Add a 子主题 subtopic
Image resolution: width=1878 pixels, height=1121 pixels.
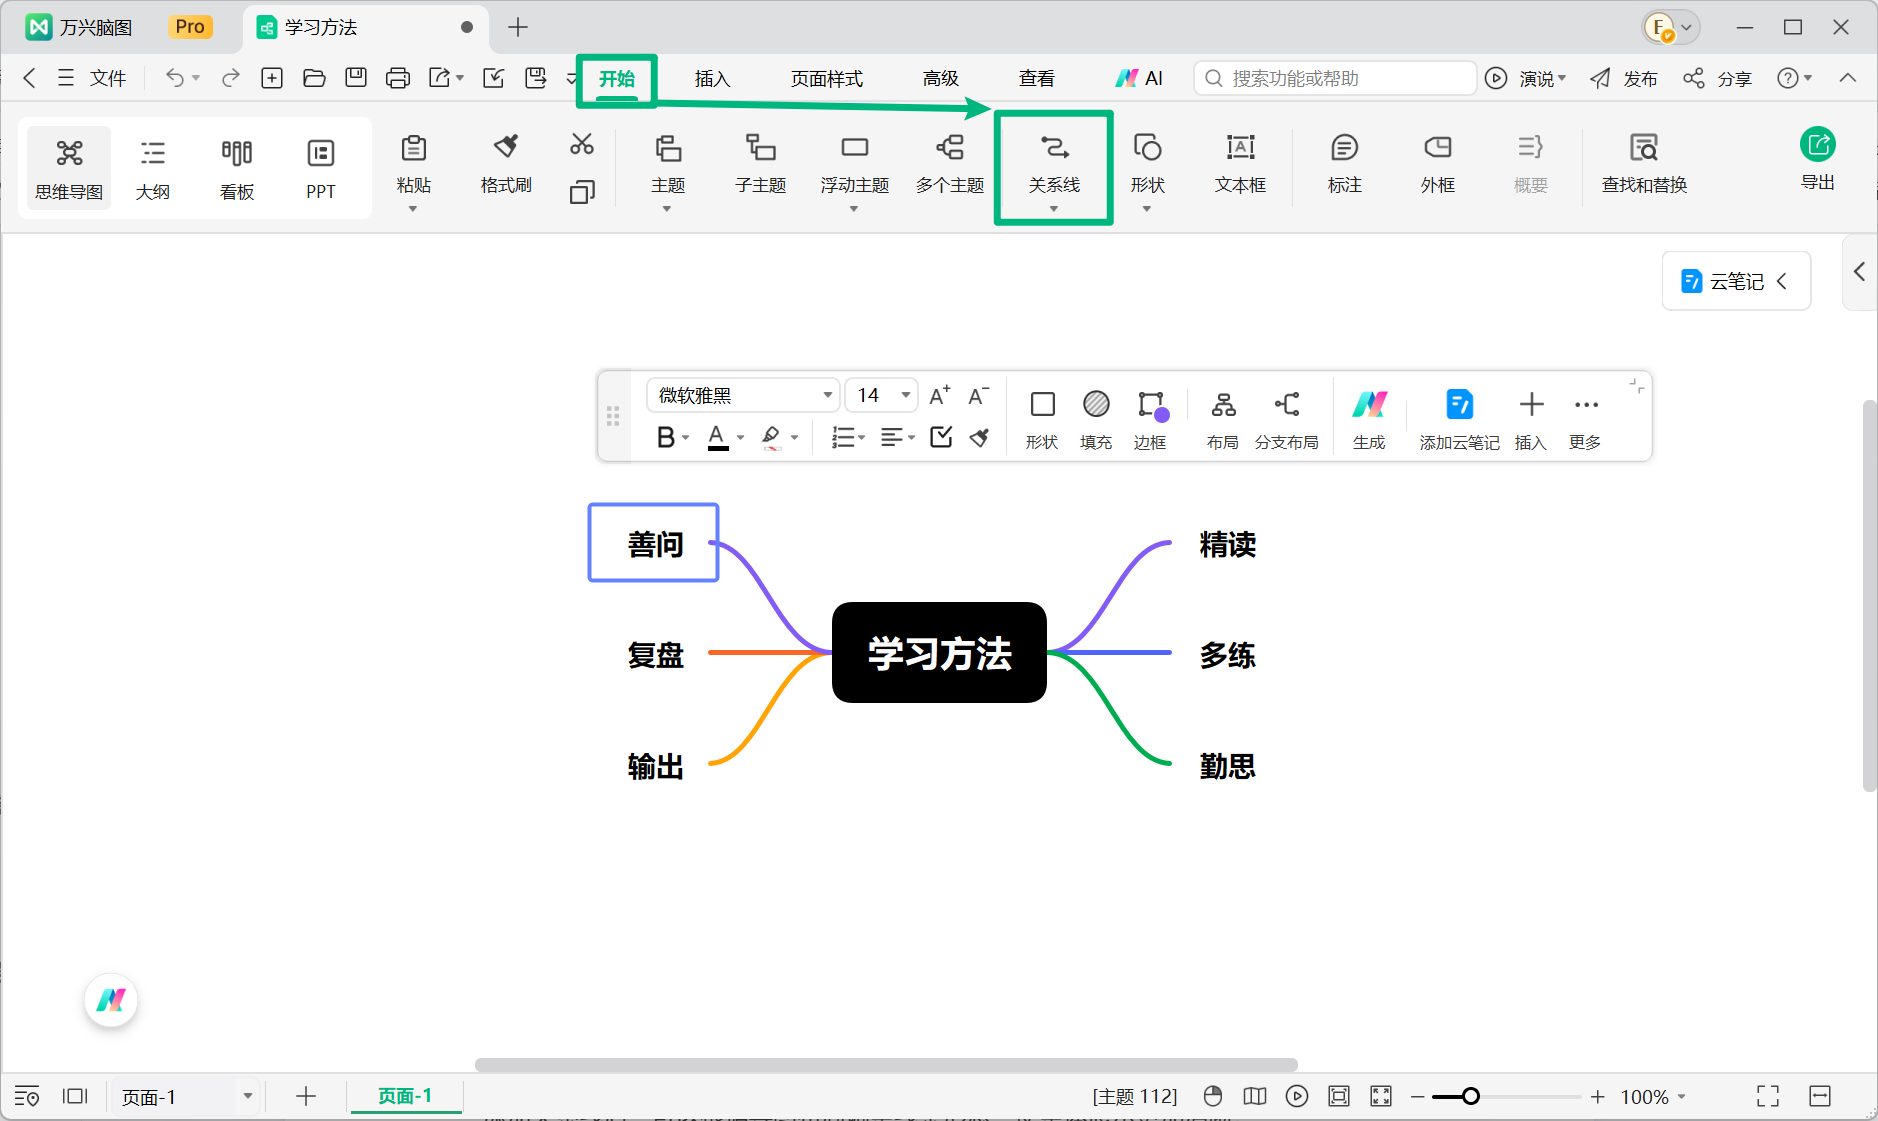click(x=761, y=165)
